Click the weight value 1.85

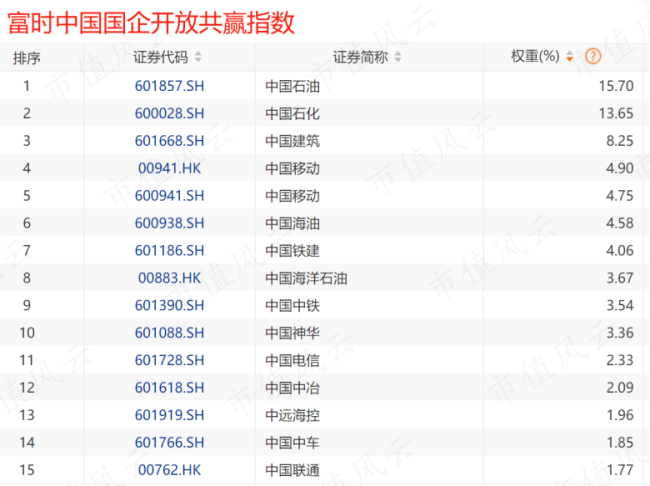620,442
